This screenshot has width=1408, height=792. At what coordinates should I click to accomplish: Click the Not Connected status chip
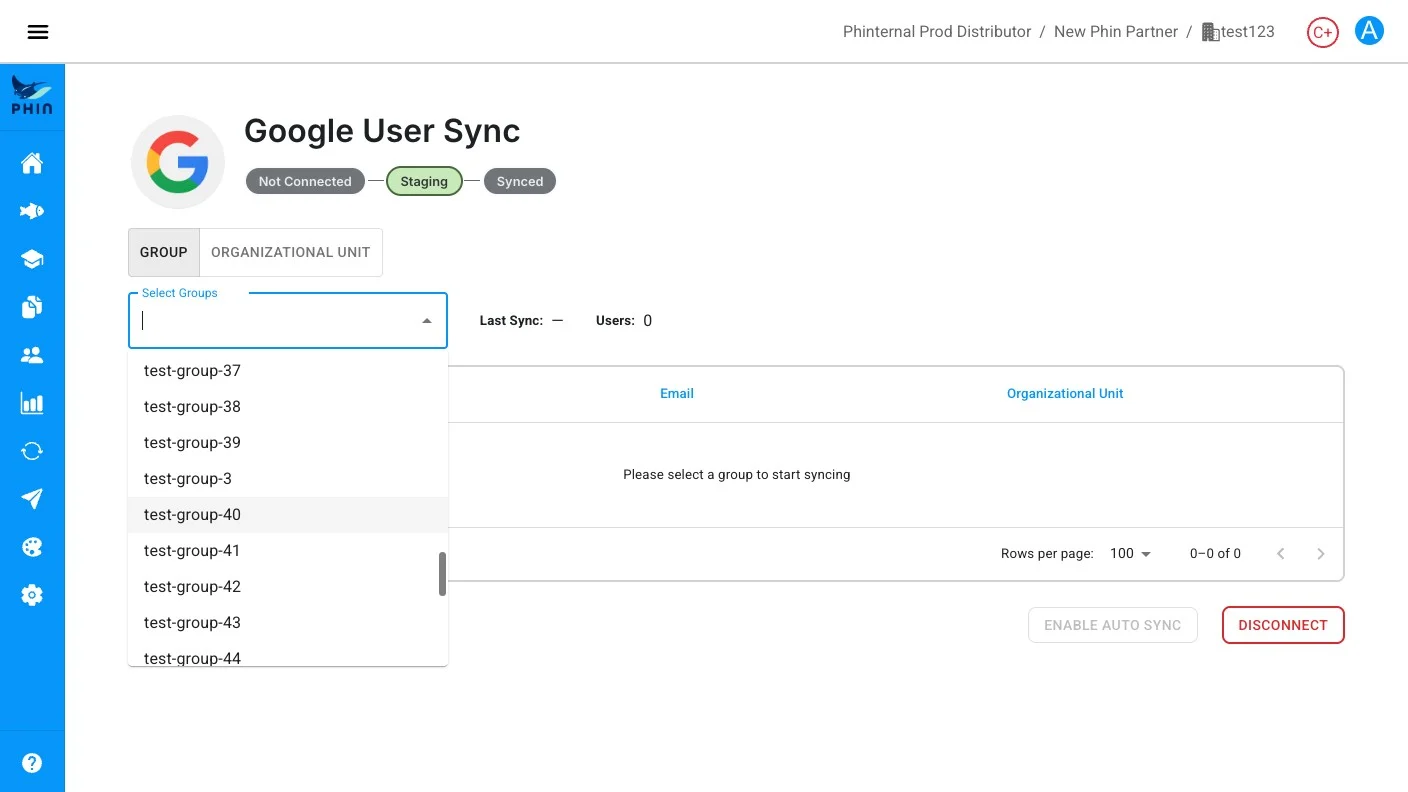(x=305, y=181)
